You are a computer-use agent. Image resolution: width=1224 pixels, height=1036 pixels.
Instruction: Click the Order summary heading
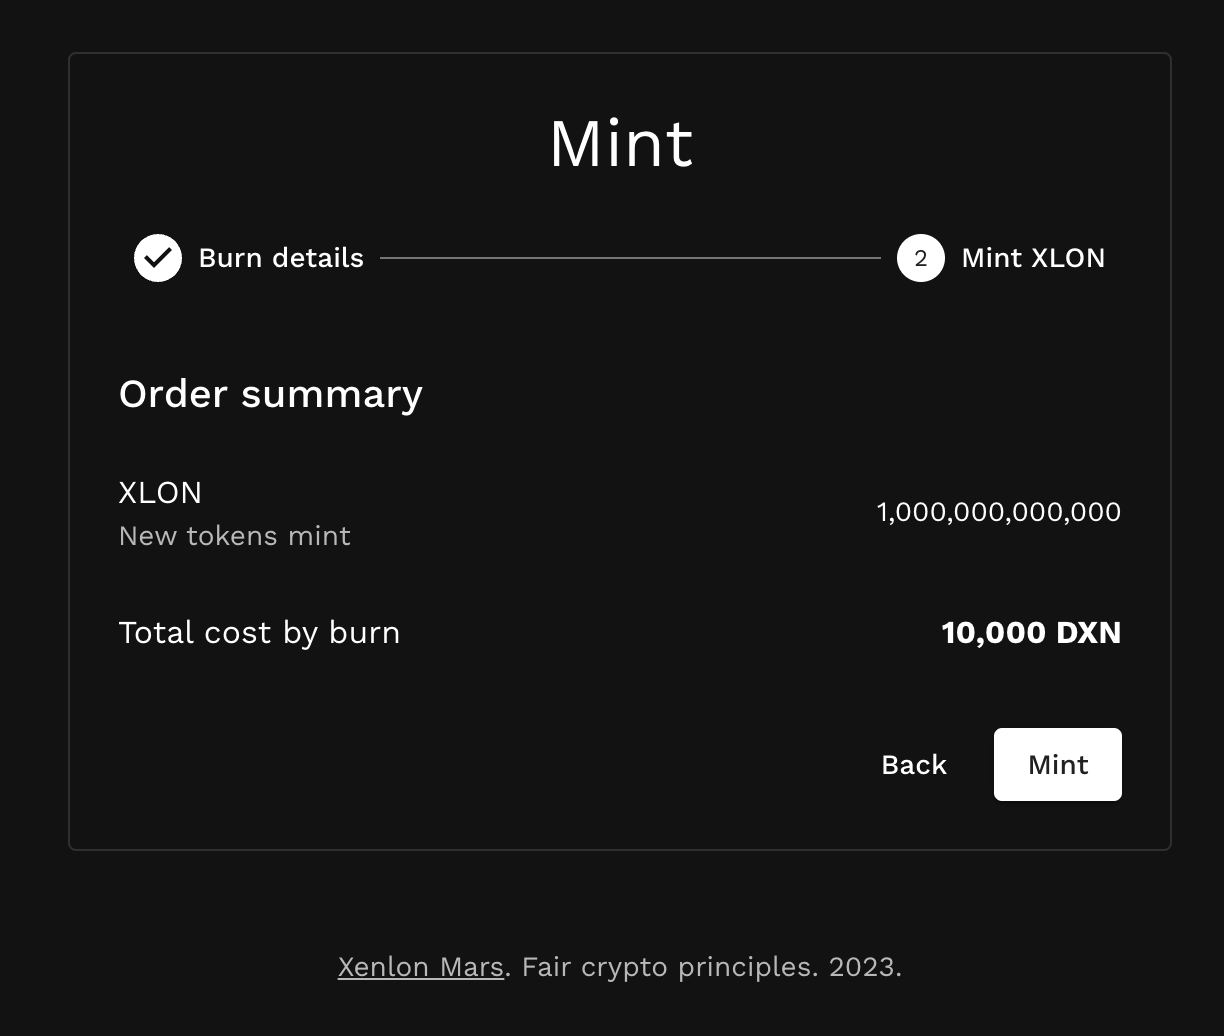(x=270, y=394)
